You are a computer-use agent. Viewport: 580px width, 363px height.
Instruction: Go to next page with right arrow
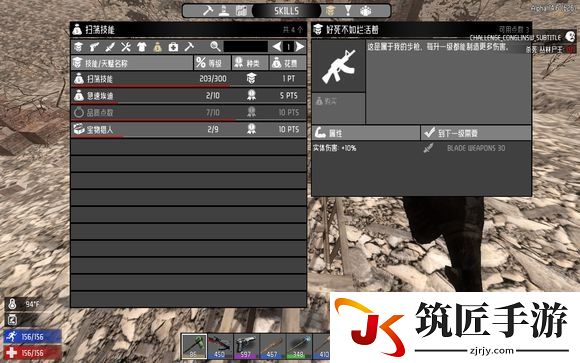[x=300, y=47]
